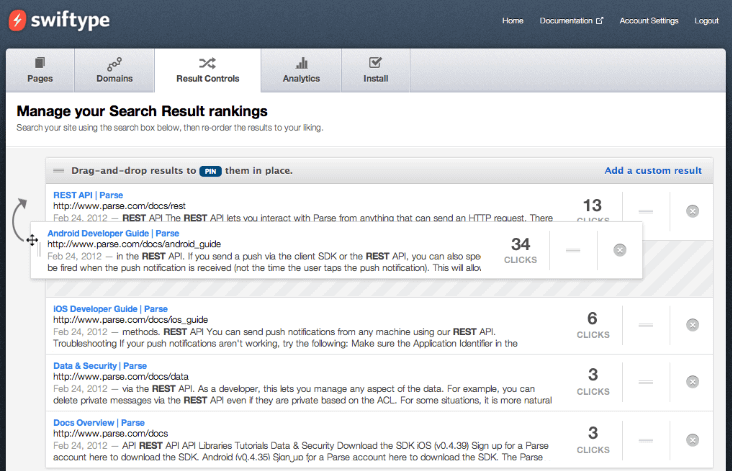Switch to the Domains tab
Image resolution: width=732 pixels, height=471 pixels.
click(114, 70)
